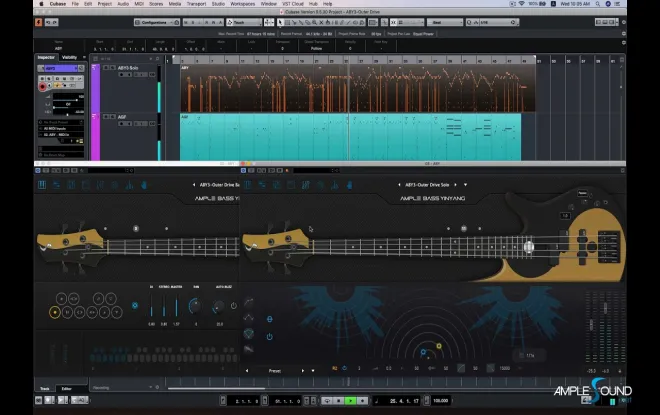
Task: Click the next arrow beside the Preset label
Action: pyautogui.click(x=302, y=371)
